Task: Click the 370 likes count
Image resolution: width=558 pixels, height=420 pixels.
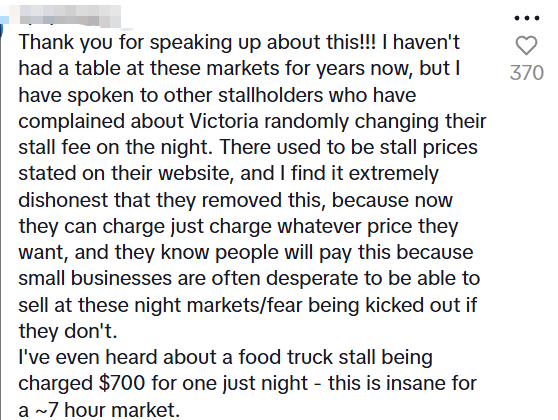Action: [527, 73]
